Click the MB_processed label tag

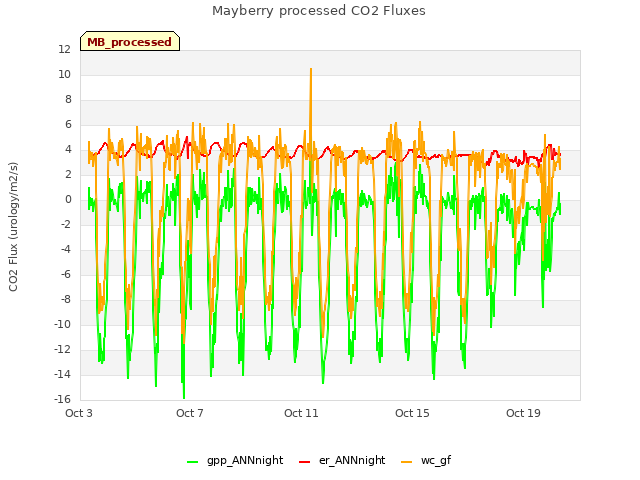point(130,41)
